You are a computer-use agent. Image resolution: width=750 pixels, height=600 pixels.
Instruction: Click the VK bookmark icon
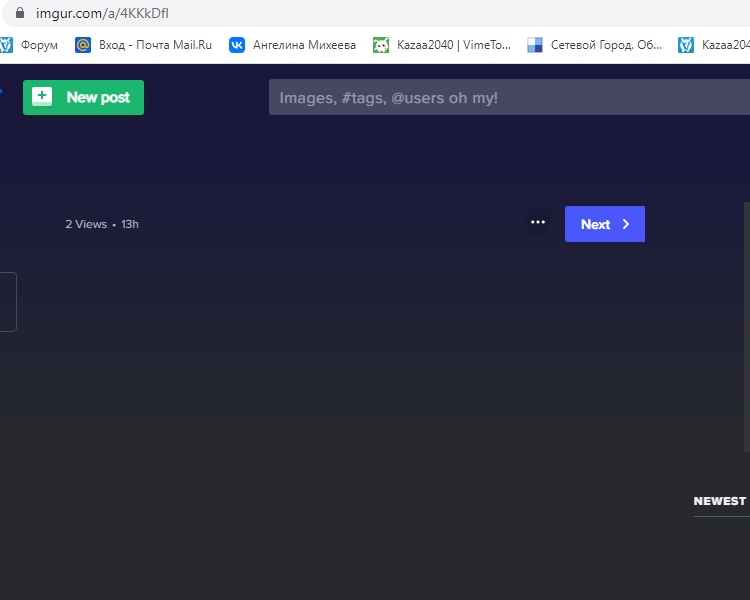[x=237, y=45]
